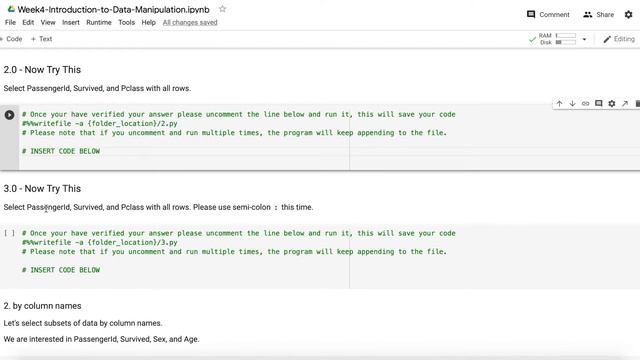This screenshot has height=360, width=640.
Task: Click the Google Drive notebook logo icon
Action: pyautogui.click(x=11, y=9)
